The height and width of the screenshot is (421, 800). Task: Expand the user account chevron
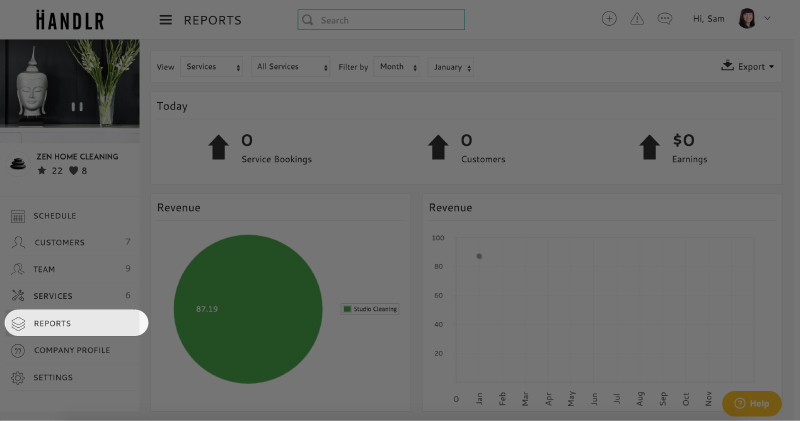pos(768,18)
